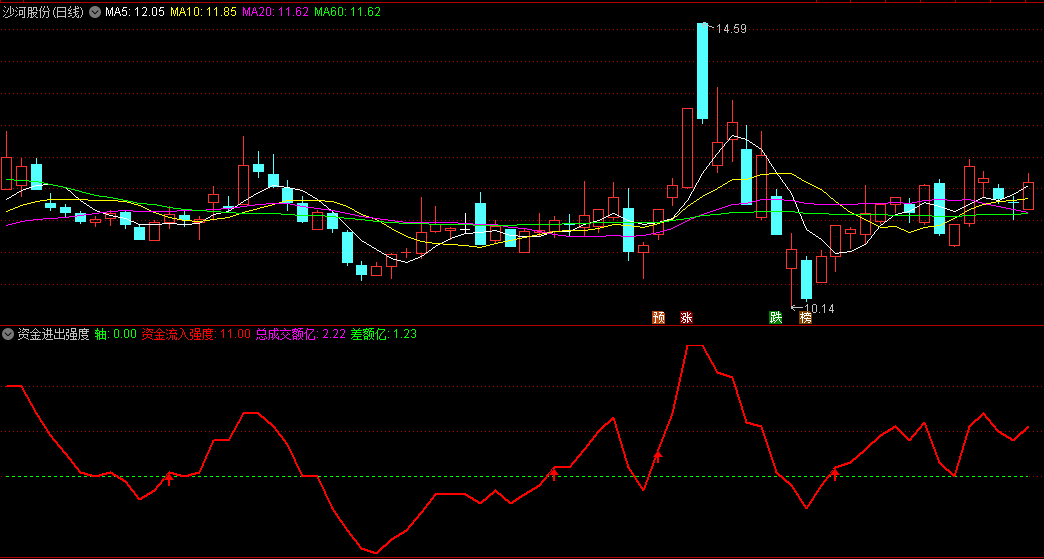
Task: Select the 轴: 0.00 value
Action: click(115, 334)
